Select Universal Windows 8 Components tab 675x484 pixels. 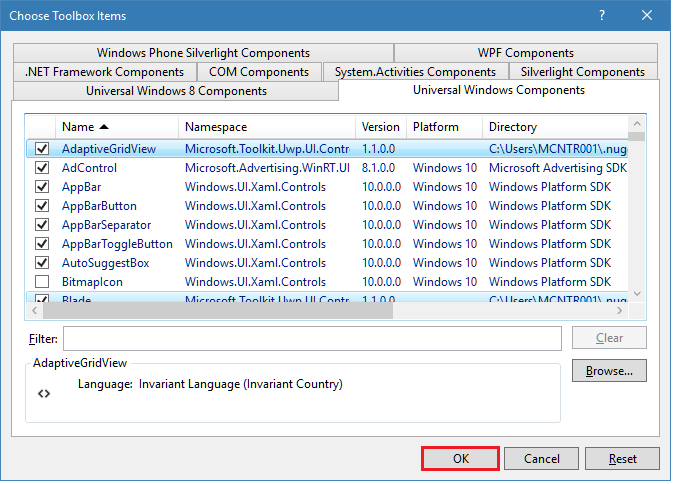tap(176, 91)
